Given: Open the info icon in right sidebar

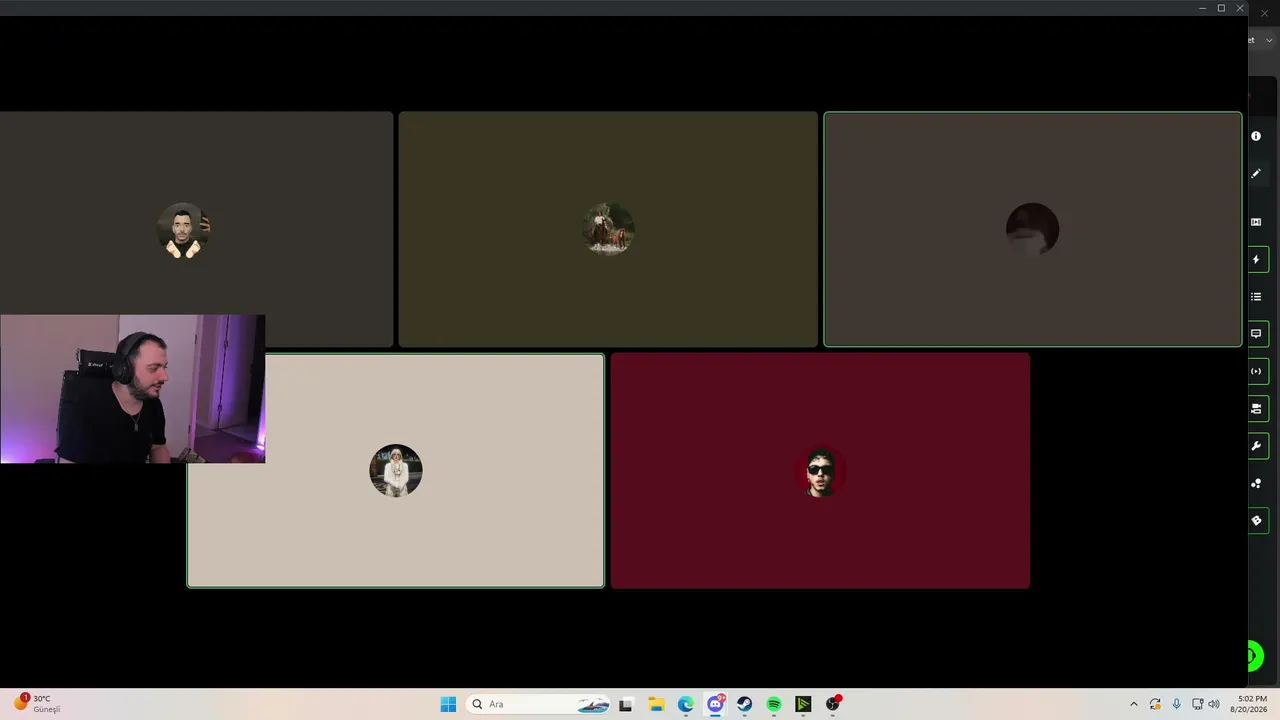Looking at the screenshot, I should [1256, 136].
